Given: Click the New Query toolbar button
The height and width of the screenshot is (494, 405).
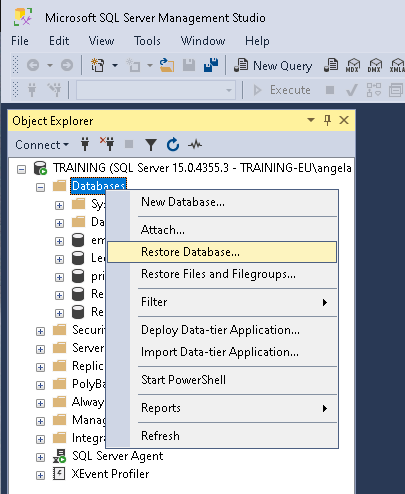Looking at the screenshot, I should pyautogui.click(x=273, y=65).
